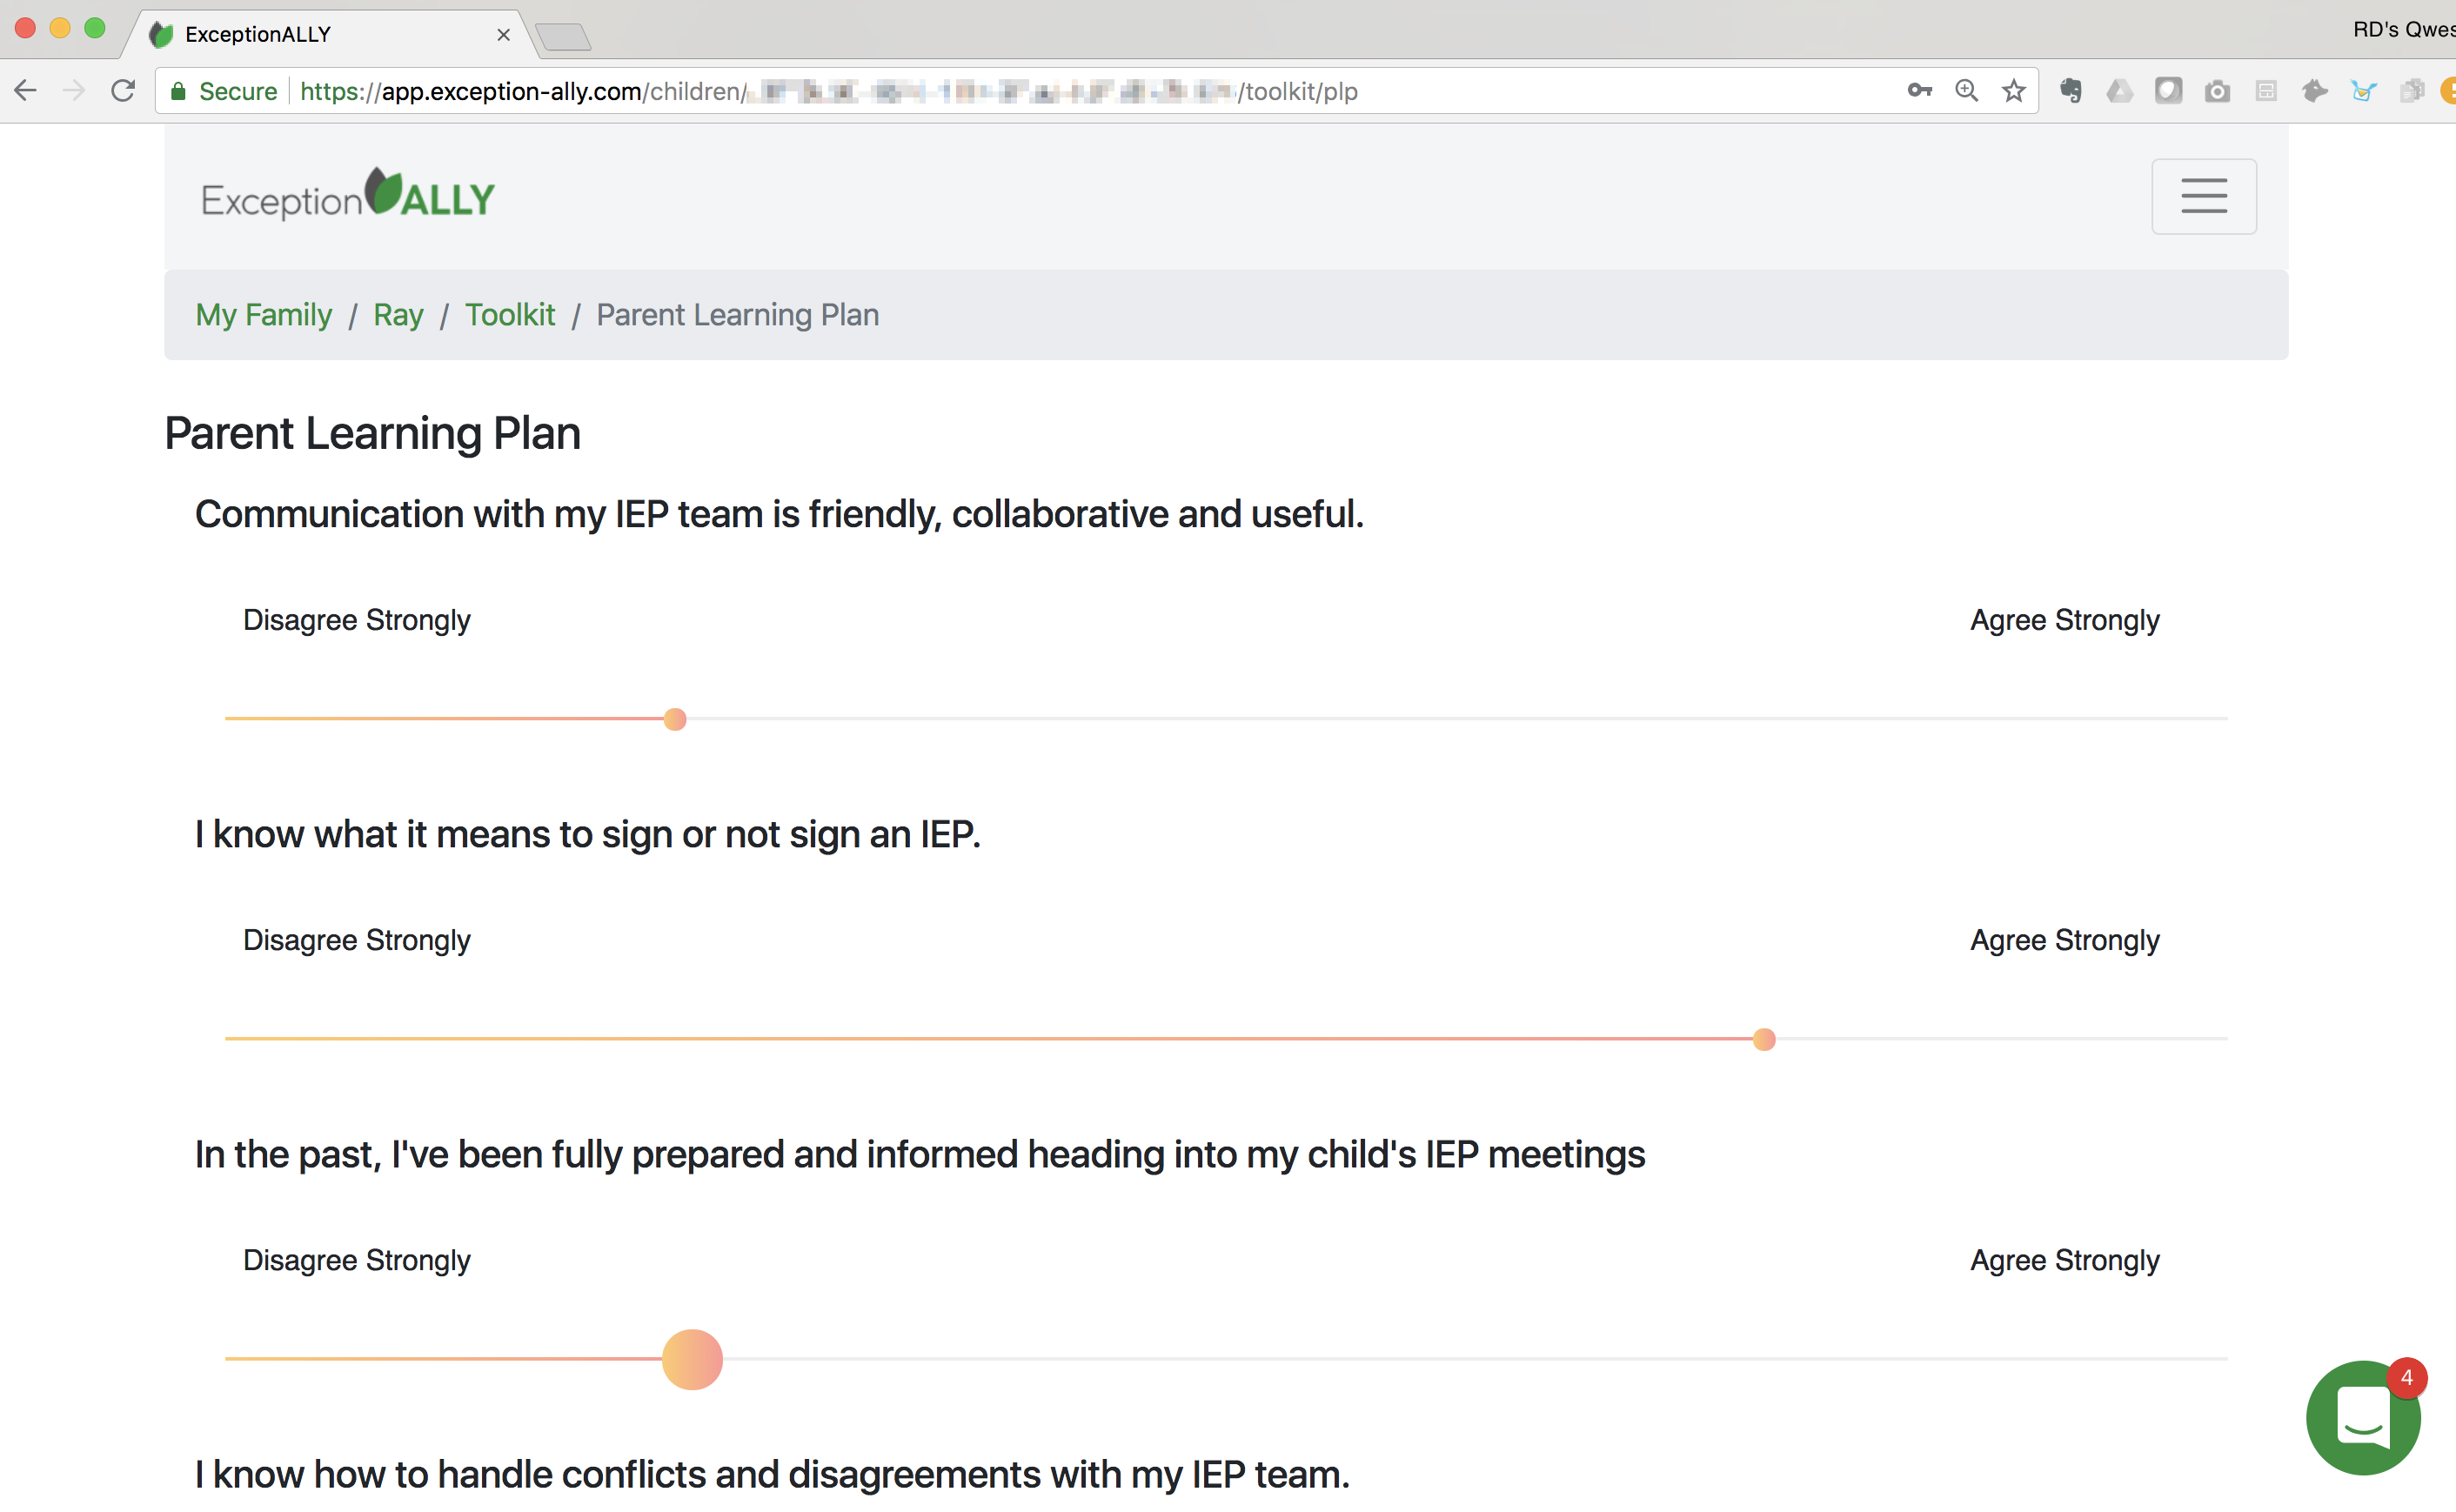Bookmark this page with star icon

[x=2013, y=91]
